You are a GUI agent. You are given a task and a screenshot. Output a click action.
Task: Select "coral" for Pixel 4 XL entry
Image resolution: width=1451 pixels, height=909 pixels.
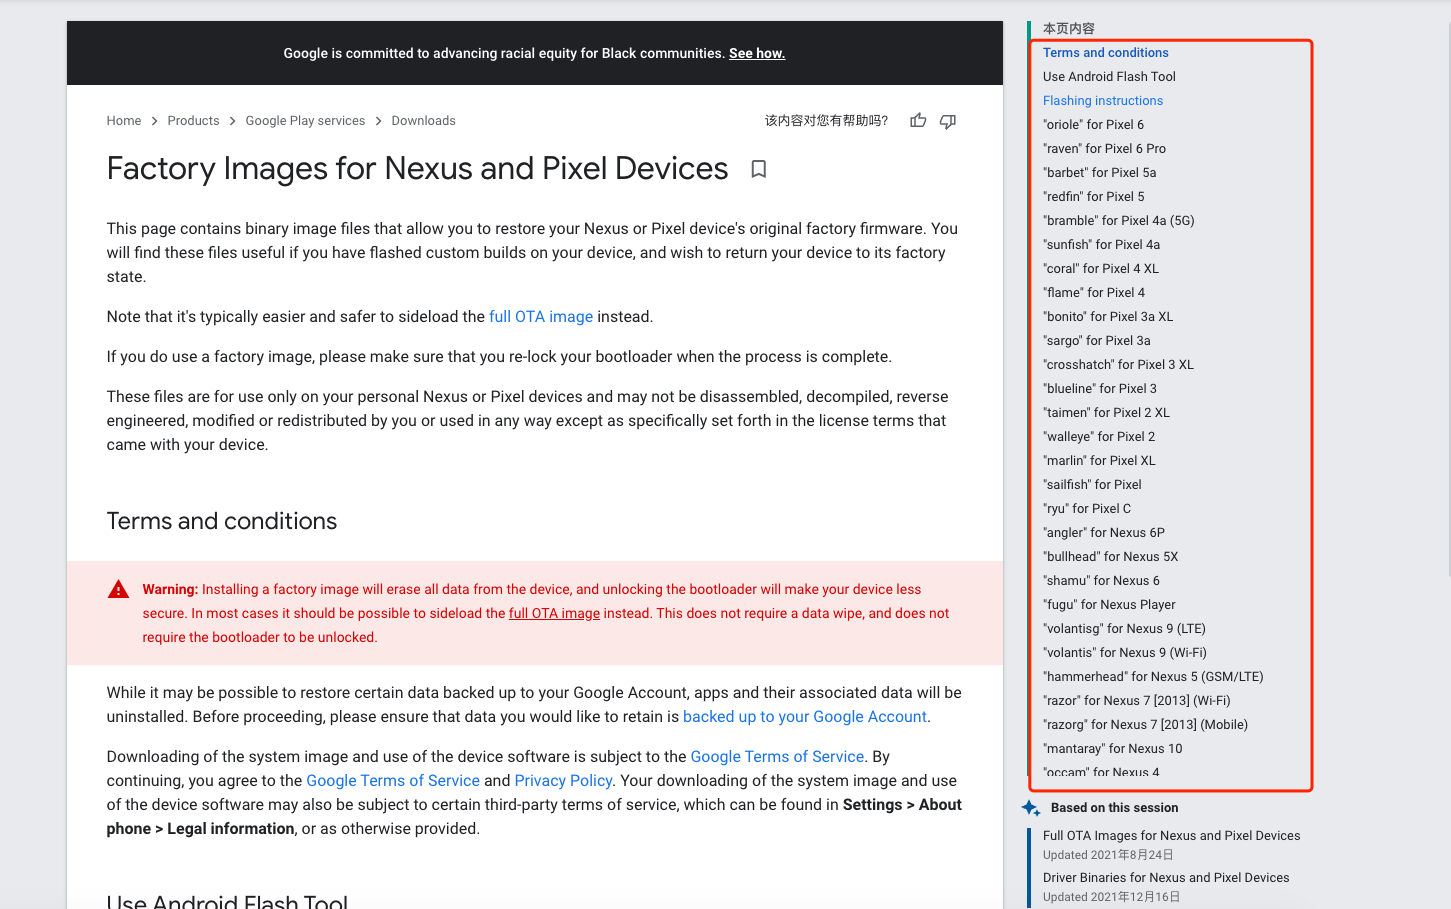click(1101, 269)
